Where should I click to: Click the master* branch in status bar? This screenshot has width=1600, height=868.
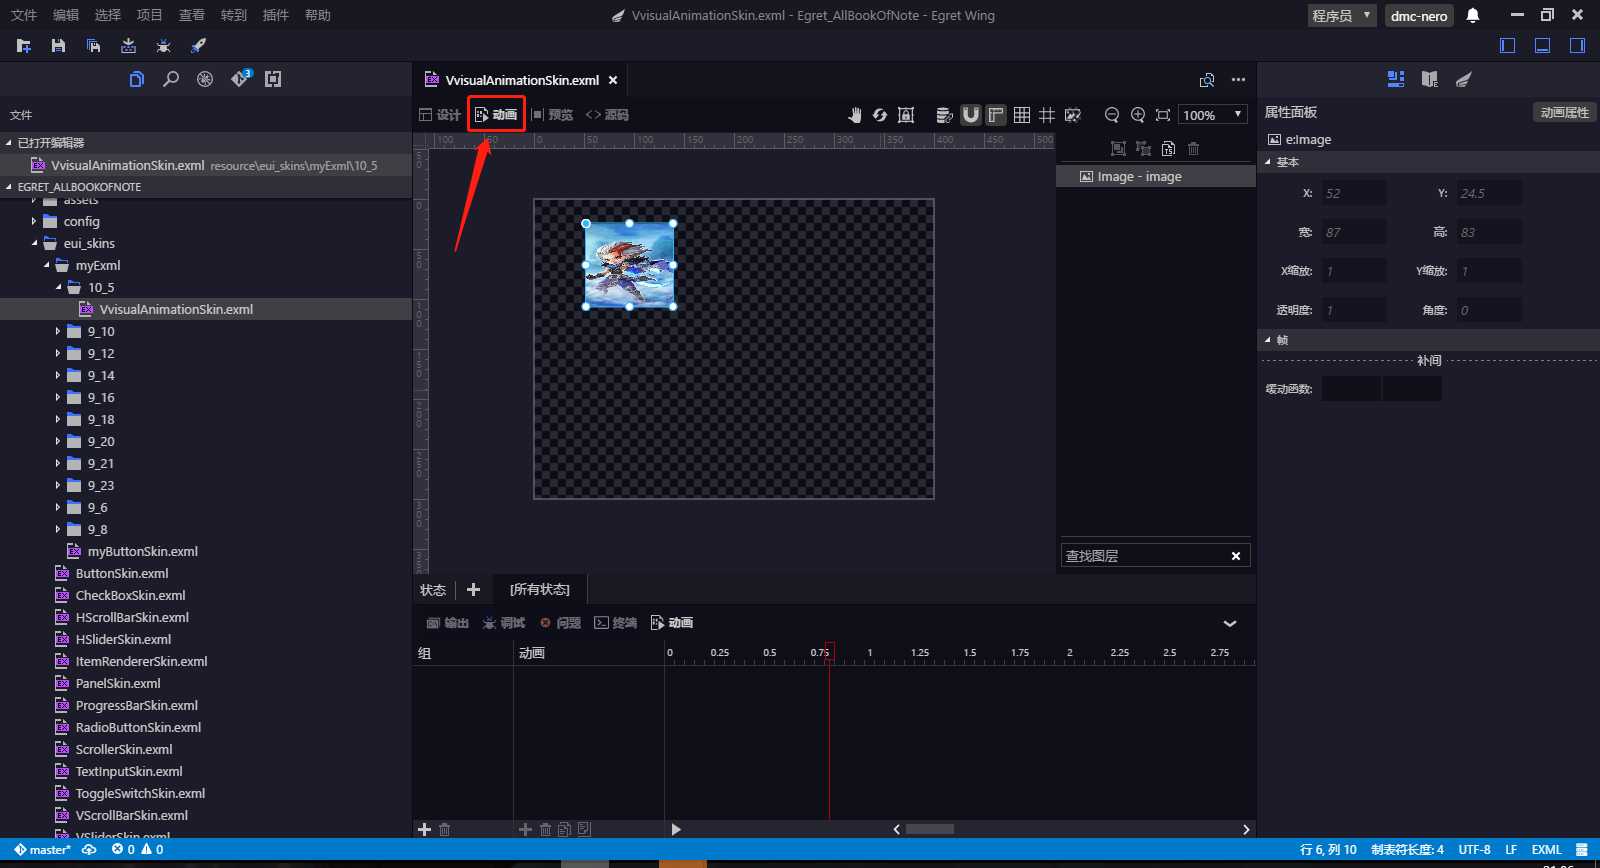[x=42, y=850]
